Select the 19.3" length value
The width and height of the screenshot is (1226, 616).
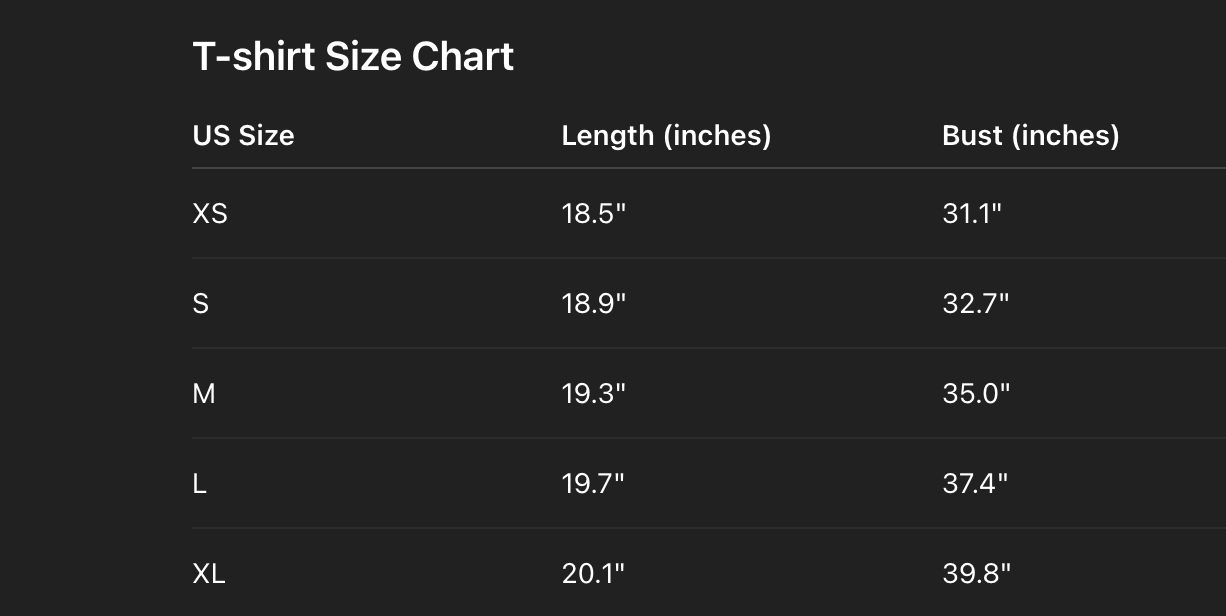pyautogui.click(x=593, y=394)
